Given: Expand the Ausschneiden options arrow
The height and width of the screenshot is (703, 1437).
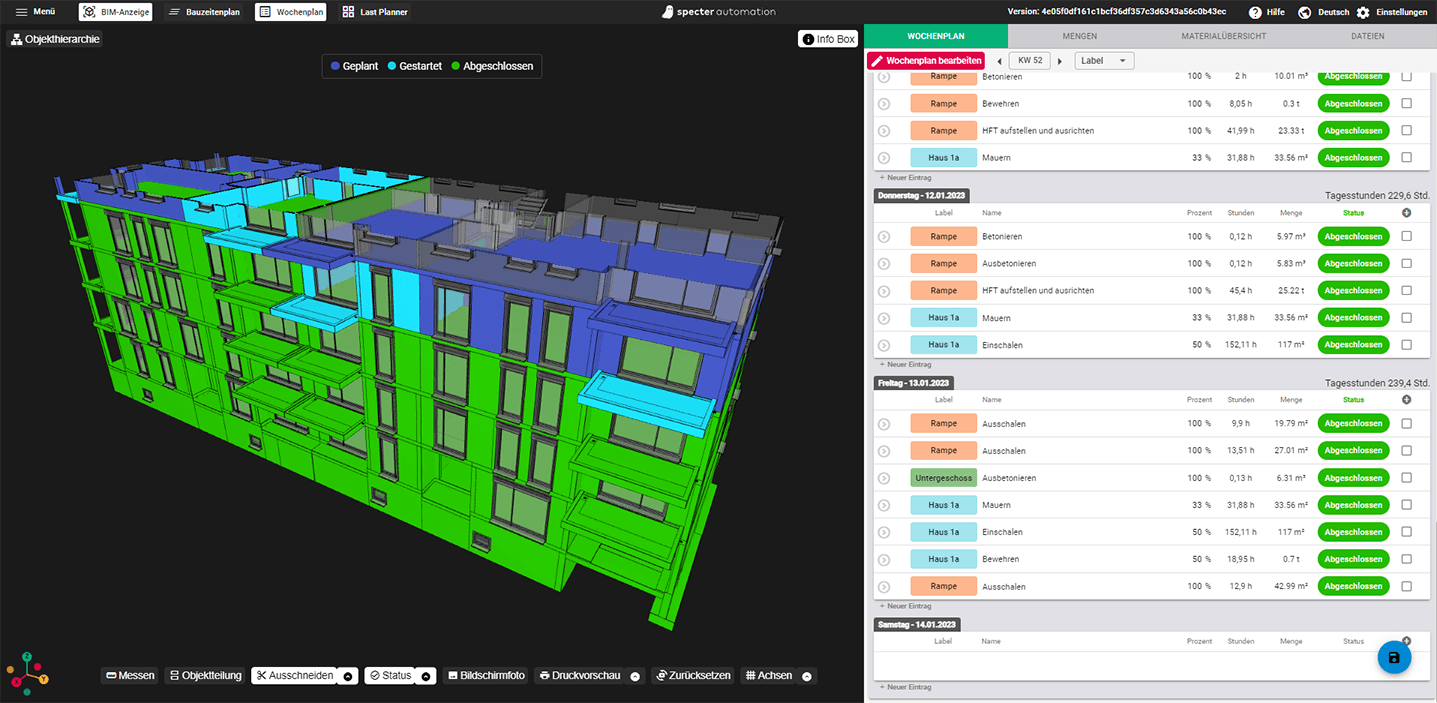Looking at the screenshot, I should click(x=347, y=676).
